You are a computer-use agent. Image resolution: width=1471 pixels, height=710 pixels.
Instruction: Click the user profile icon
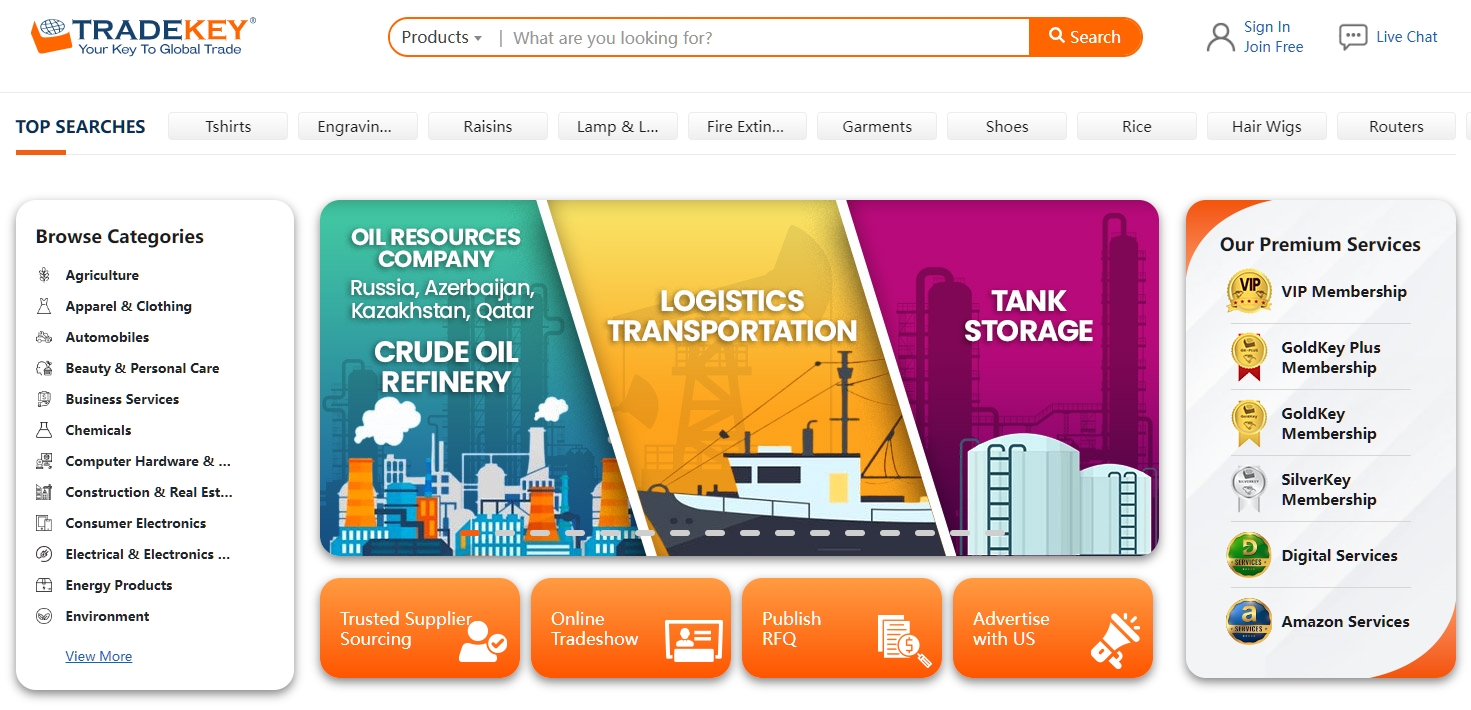1220,38
